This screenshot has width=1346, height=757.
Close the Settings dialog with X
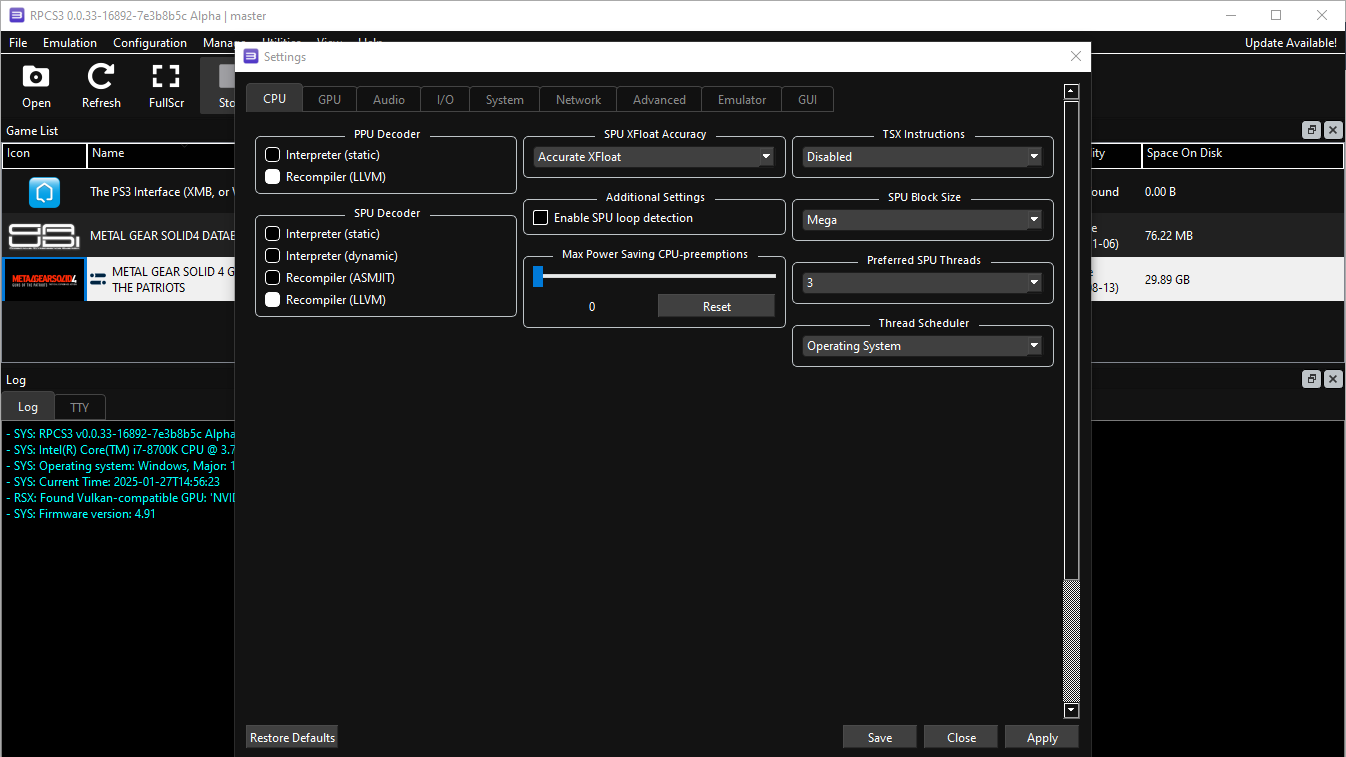pos(1076,57)
